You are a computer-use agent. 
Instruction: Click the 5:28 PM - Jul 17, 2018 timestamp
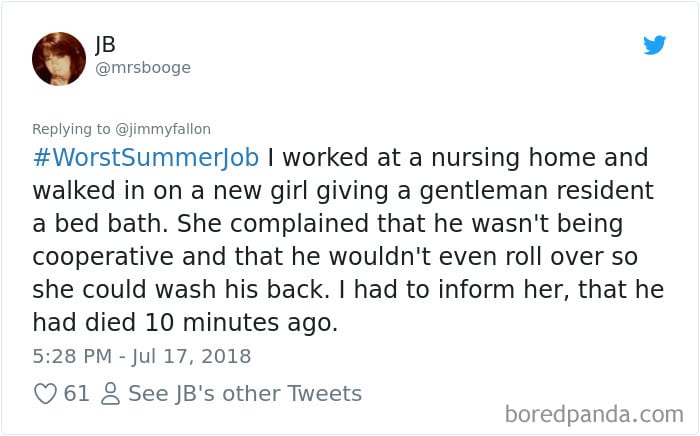tap(142, 356)
